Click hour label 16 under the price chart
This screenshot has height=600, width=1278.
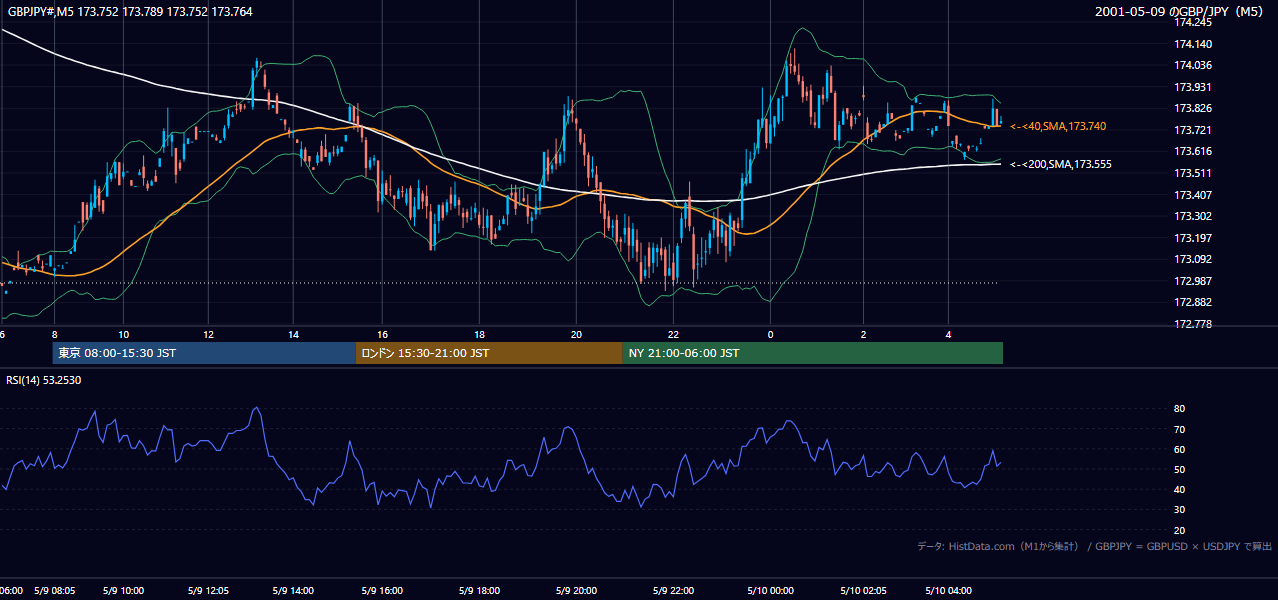pyautogui.click(x=383, y=334)
